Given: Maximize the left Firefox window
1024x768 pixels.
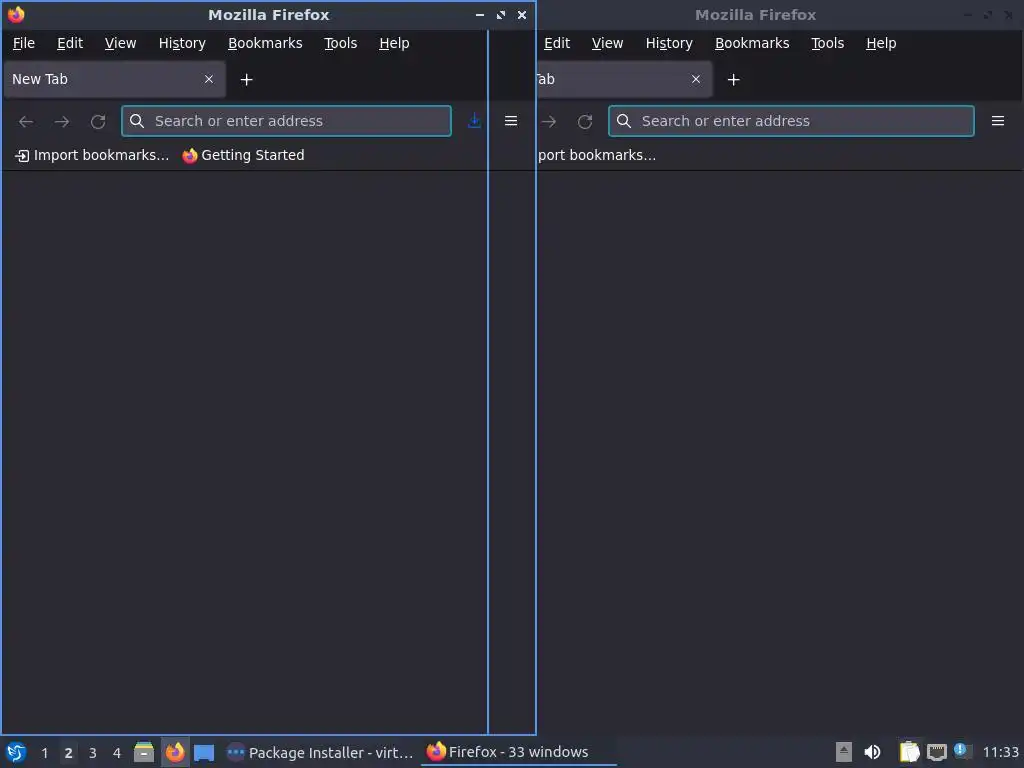Looking at the screenshot, I should pyautogui.click(x=501, y=14).
